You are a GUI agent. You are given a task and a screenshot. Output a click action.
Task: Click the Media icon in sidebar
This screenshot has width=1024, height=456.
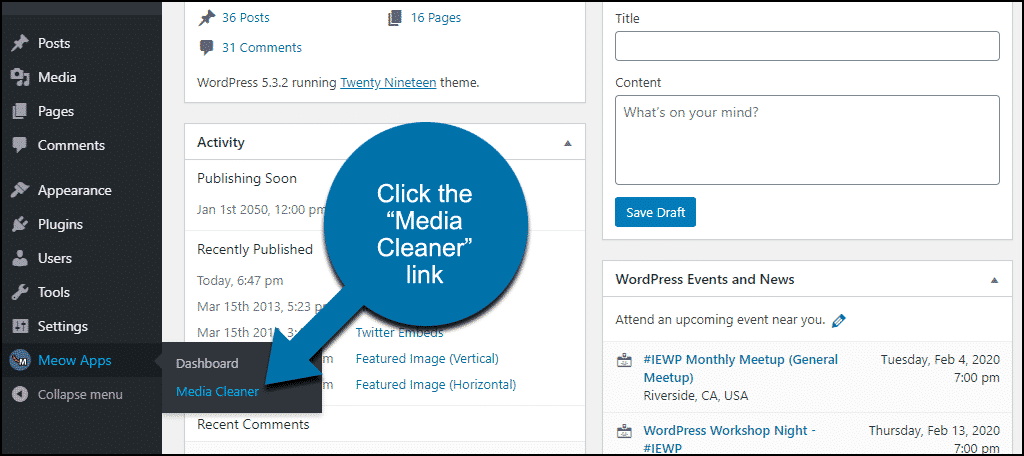(20, 77)
